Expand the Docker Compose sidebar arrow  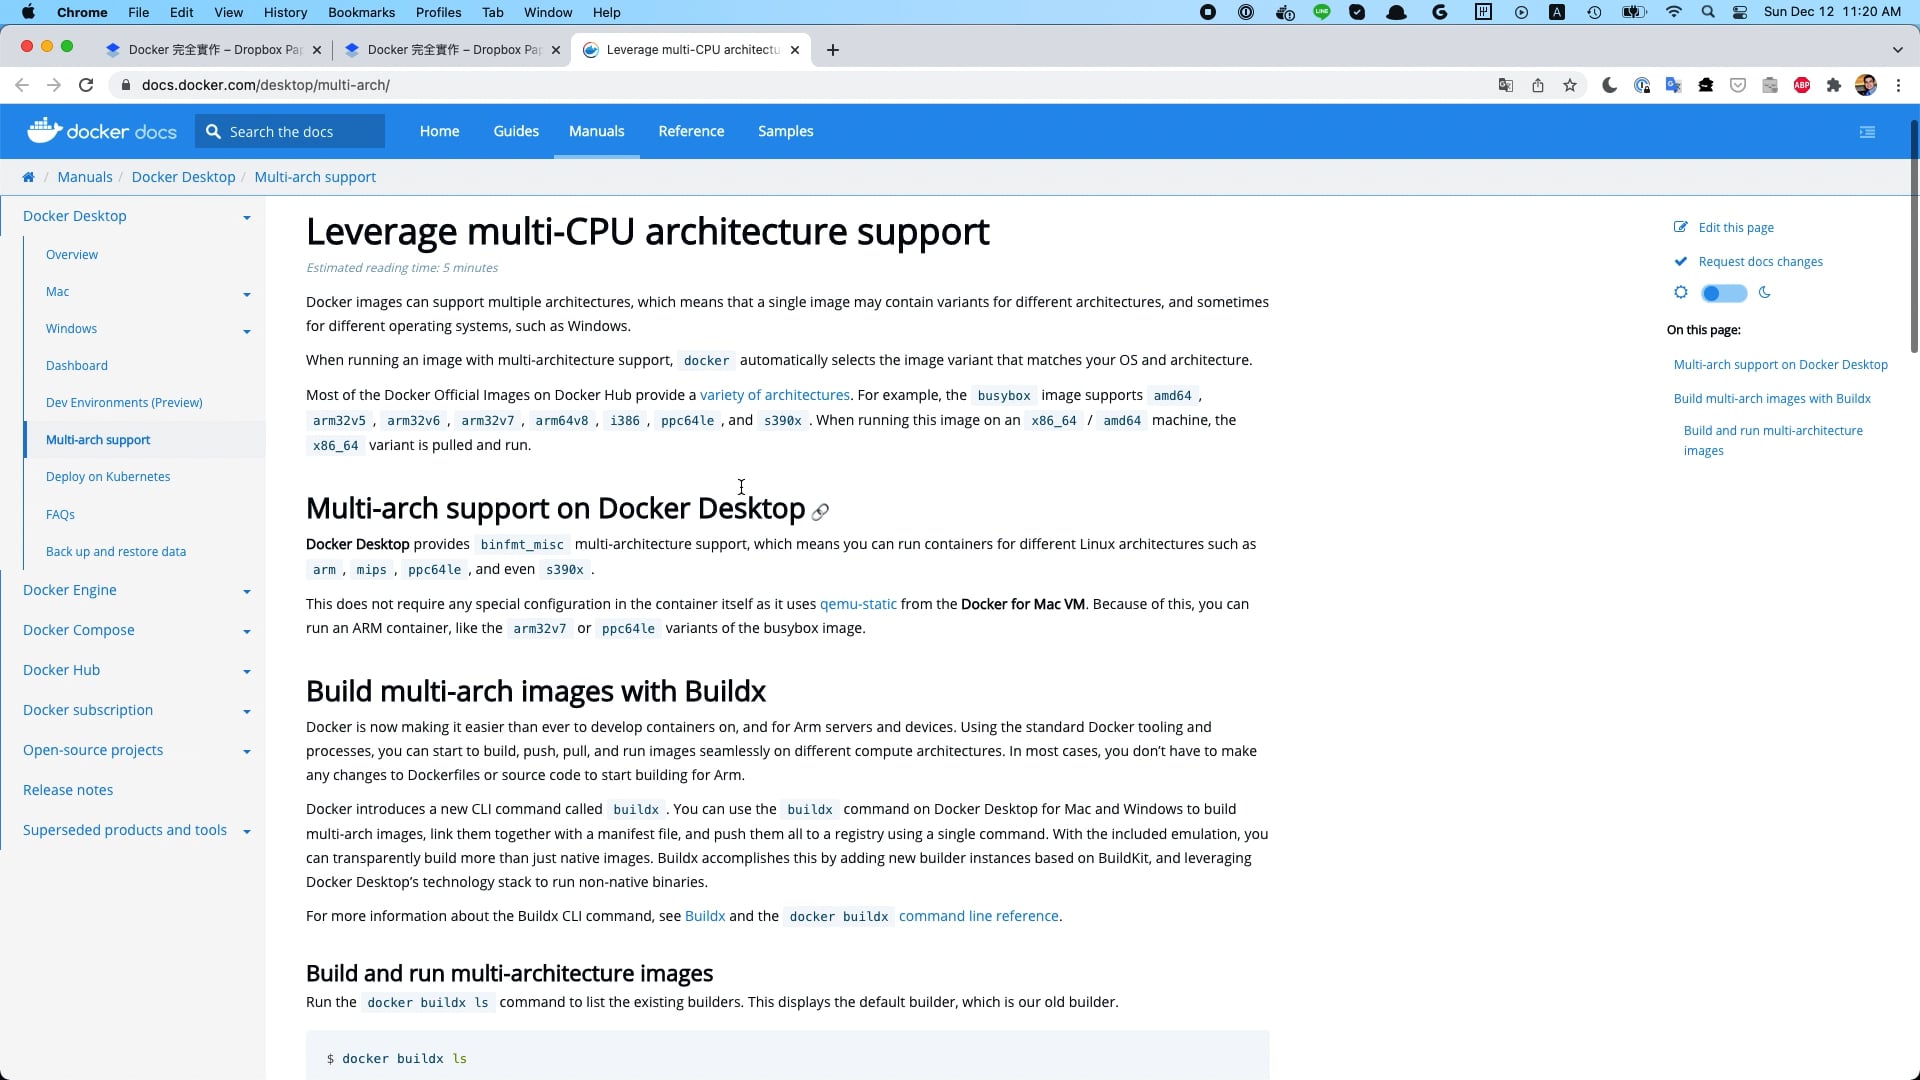coord(246,631)
